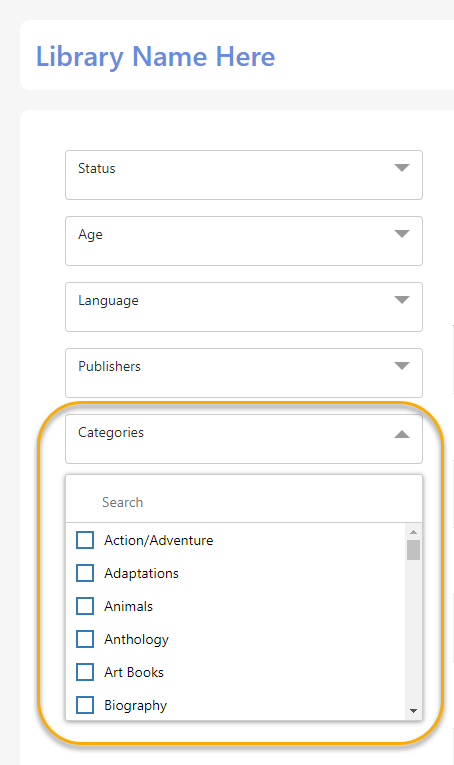This screenshot has height=765, width=454.
Task: Check the Action/Adventure checkbox
Action: 85,540
